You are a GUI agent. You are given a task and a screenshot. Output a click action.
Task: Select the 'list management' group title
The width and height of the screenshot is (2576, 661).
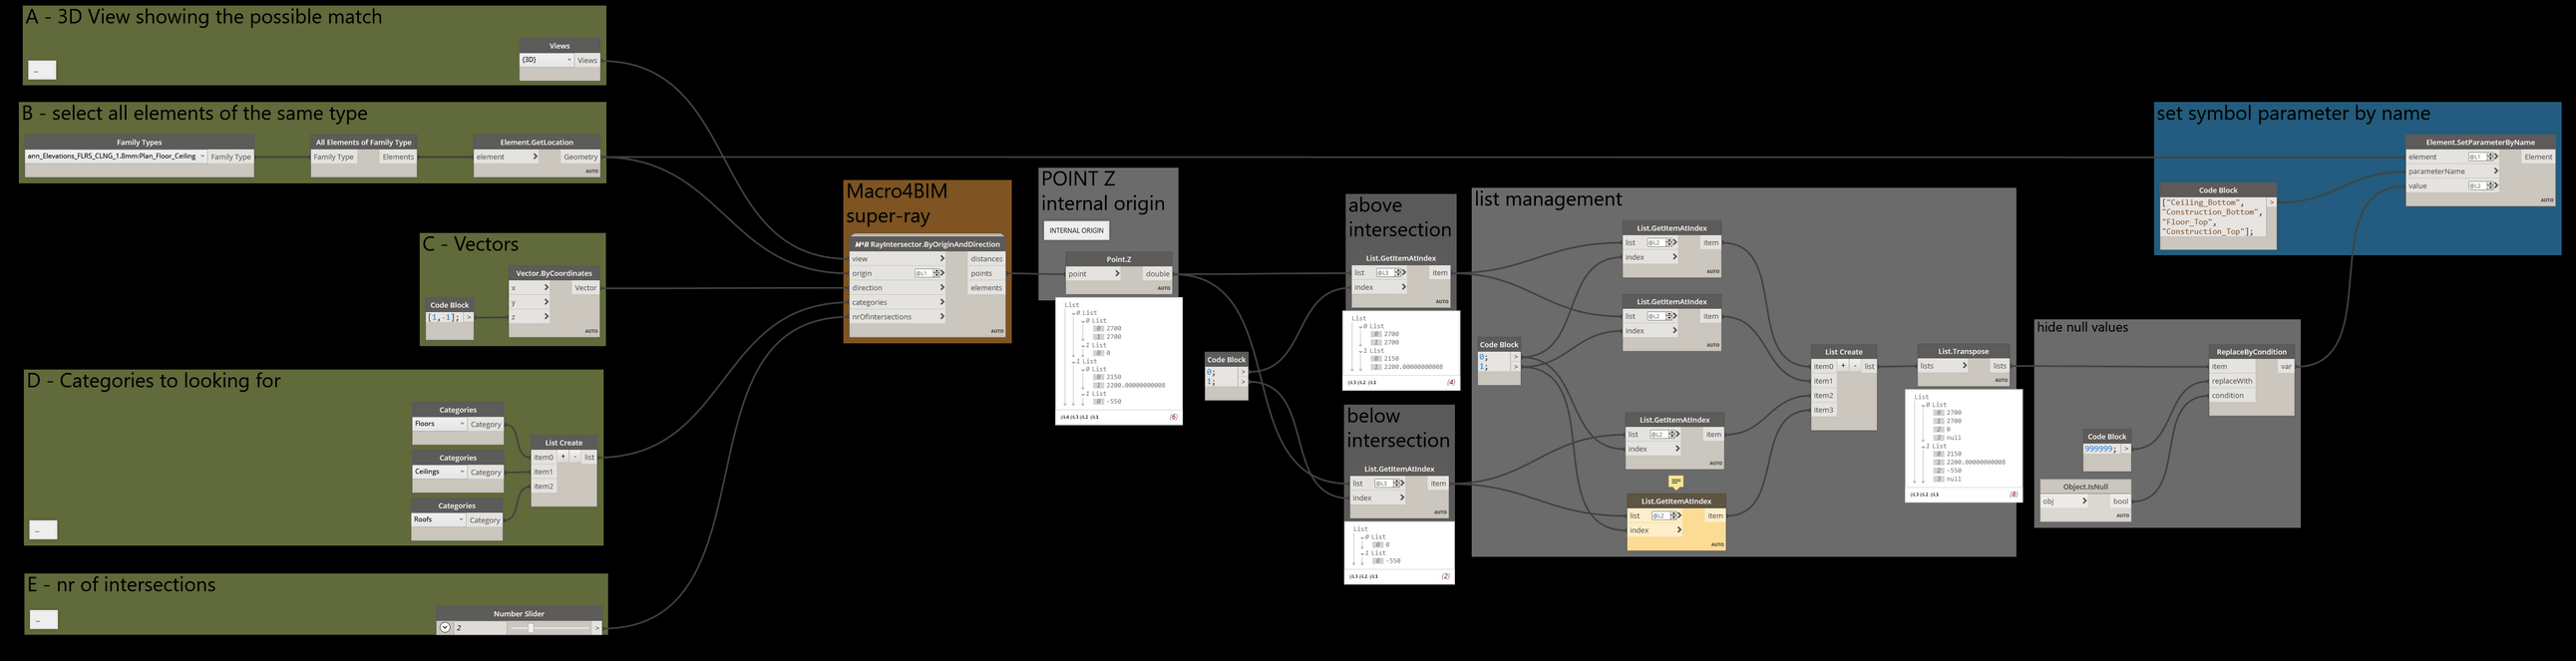coord(1548,199)
